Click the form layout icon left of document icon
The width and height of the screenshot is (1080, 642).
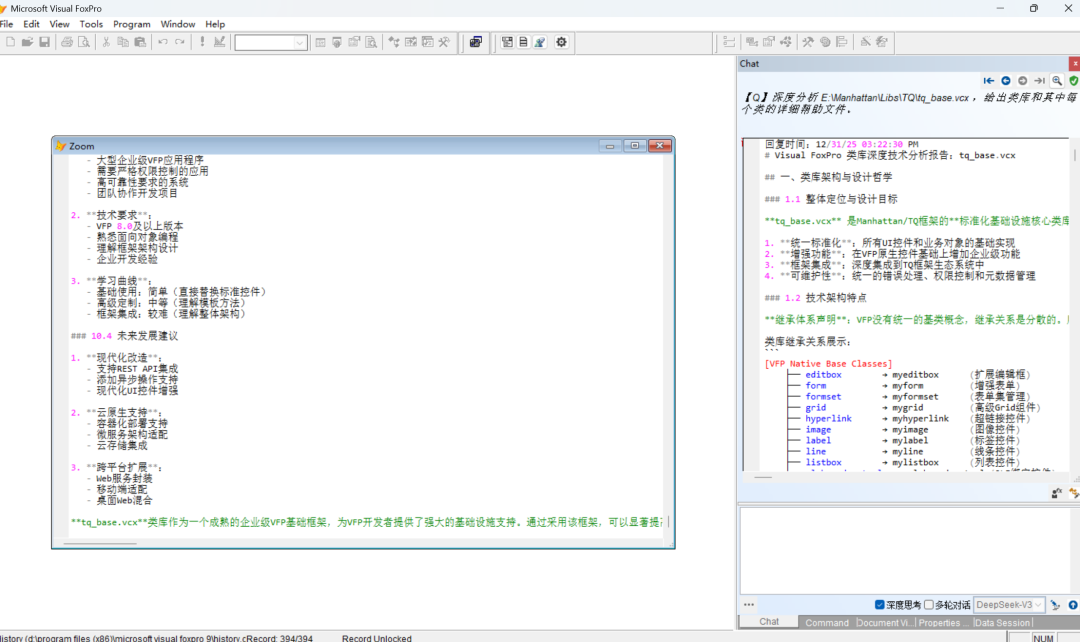tap(507, 42)
